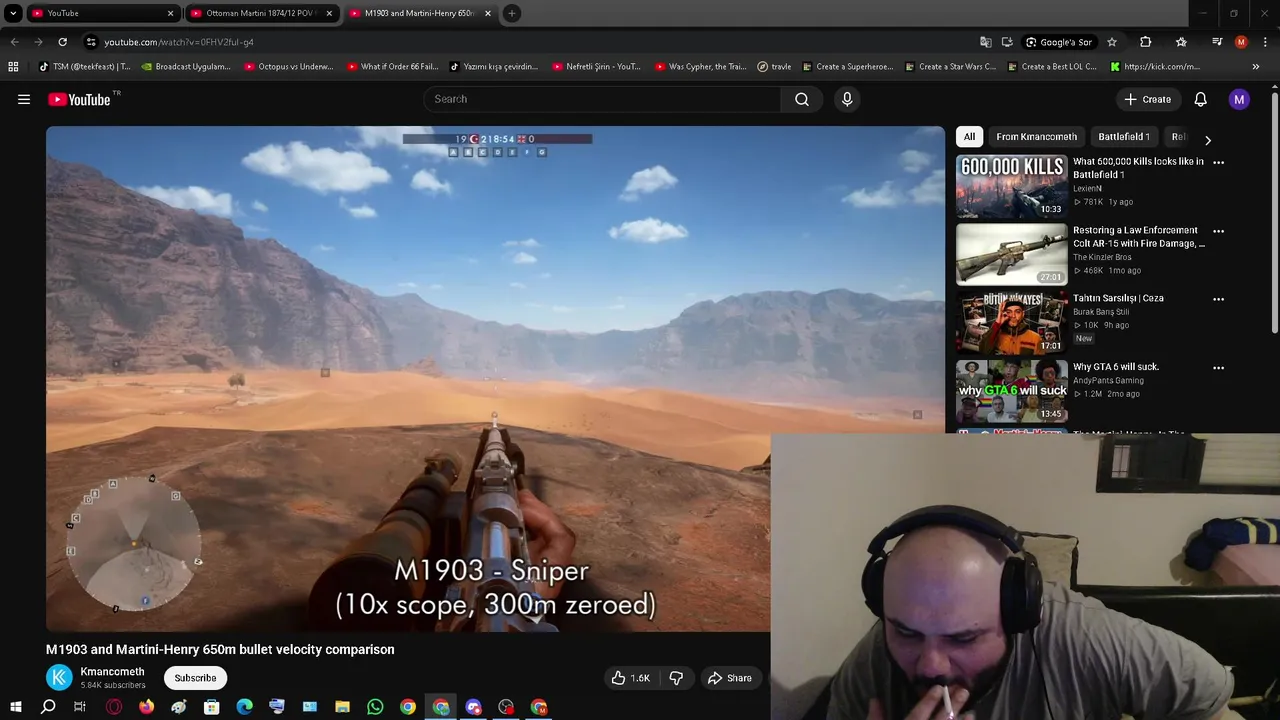This screenshot has height=720, width=1280.
Task: Show more bookmarks with the overflow chevron
Action: coord(1255,67)
